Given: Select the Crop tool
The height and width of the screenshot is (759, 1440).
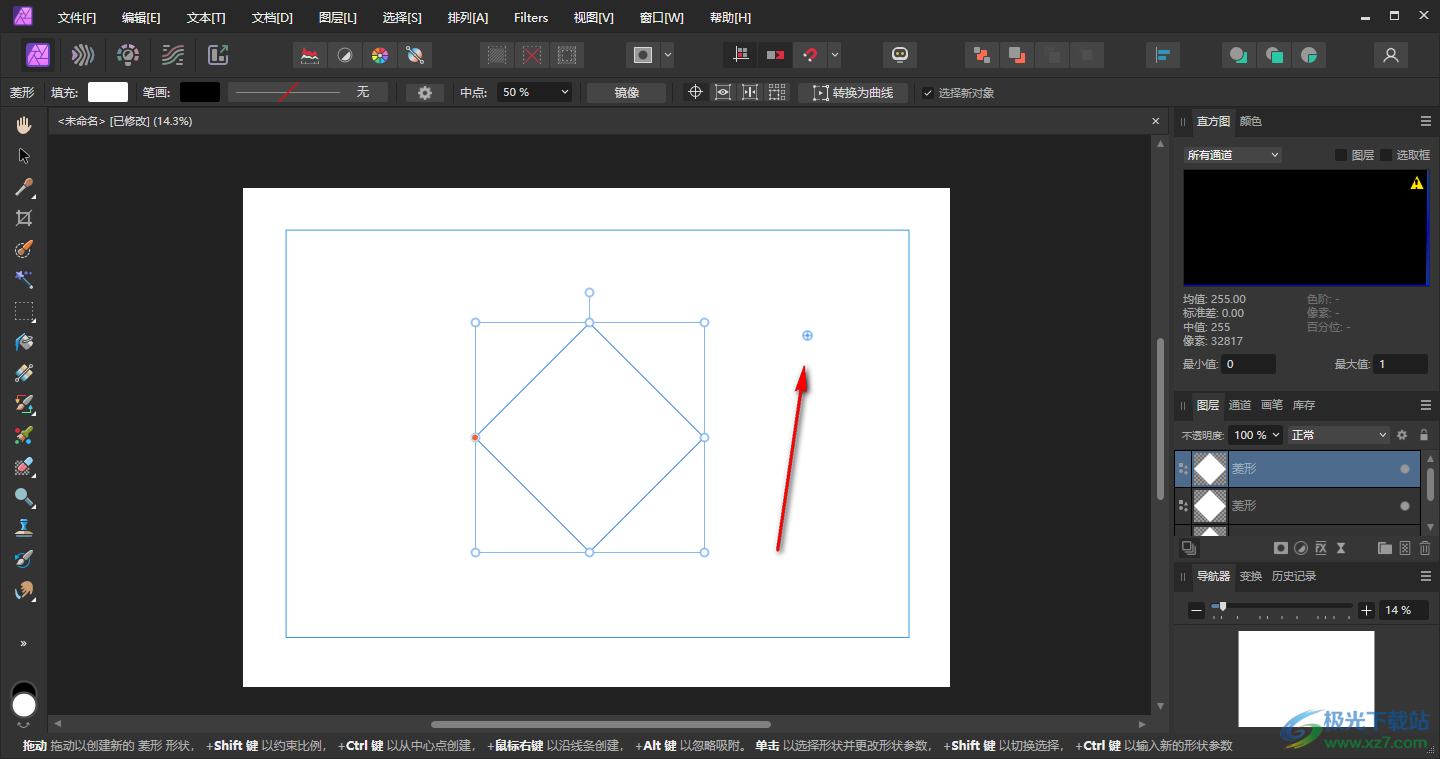Looking at the screenshot, I should (x=24, y=218).
